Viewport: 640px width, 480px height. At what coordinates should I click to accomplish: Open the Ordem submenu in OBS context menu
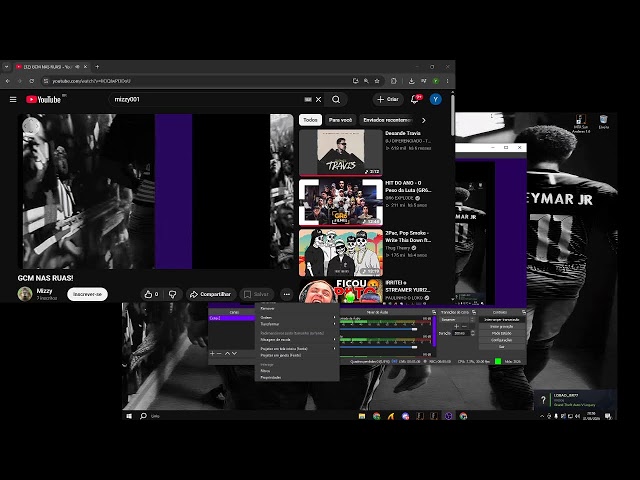coord(297,317)
